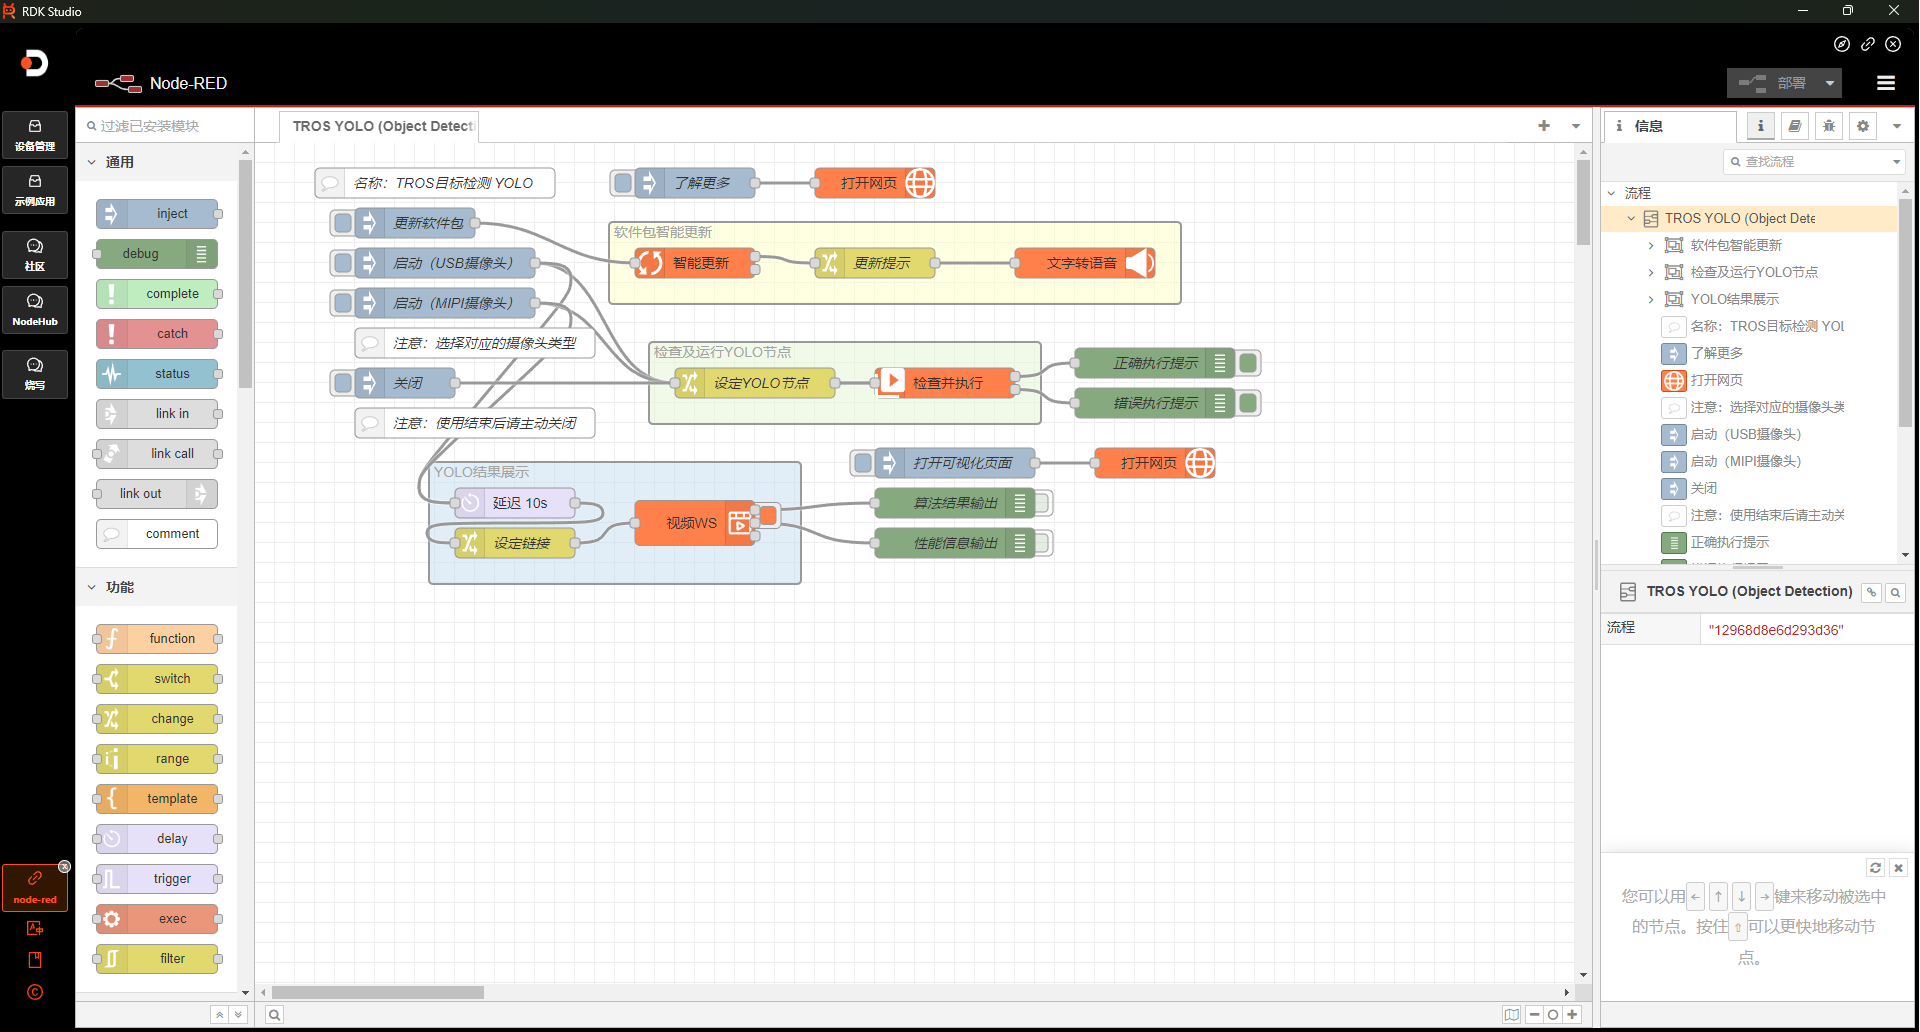Trigger the 关闭 inject button
This screenshot has width=1920, height=1032.
click(343, 383)
